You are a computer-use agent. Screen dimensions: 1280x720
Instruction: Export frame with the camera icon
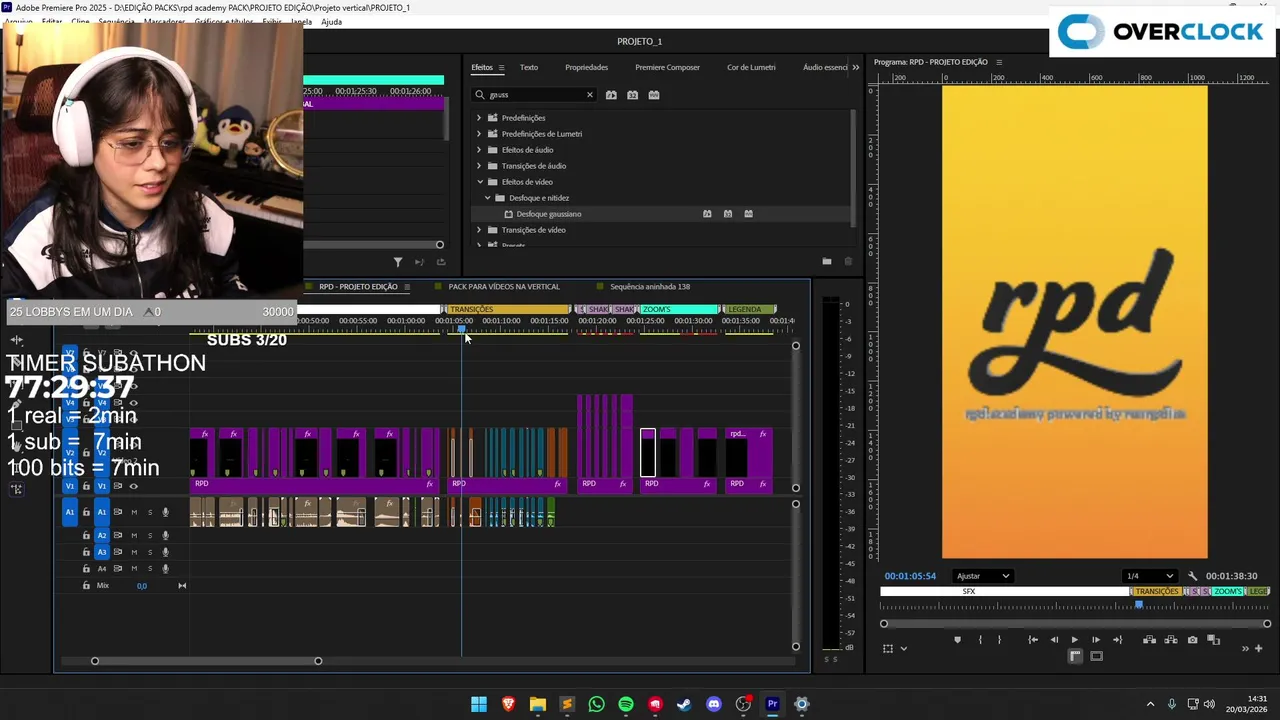click(x=1192, y=640)
